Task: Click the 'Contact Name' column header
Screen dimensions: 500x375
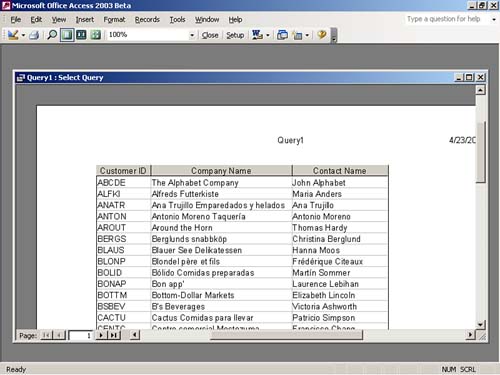Action: pyautogui.click(x=340, y=171)
